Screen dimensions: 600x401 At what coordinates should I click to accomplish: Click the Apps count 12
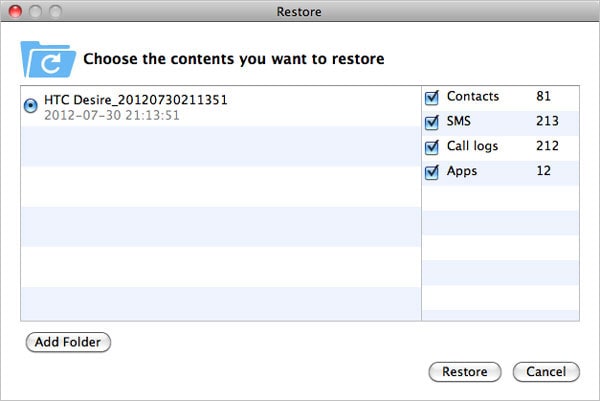544,172
